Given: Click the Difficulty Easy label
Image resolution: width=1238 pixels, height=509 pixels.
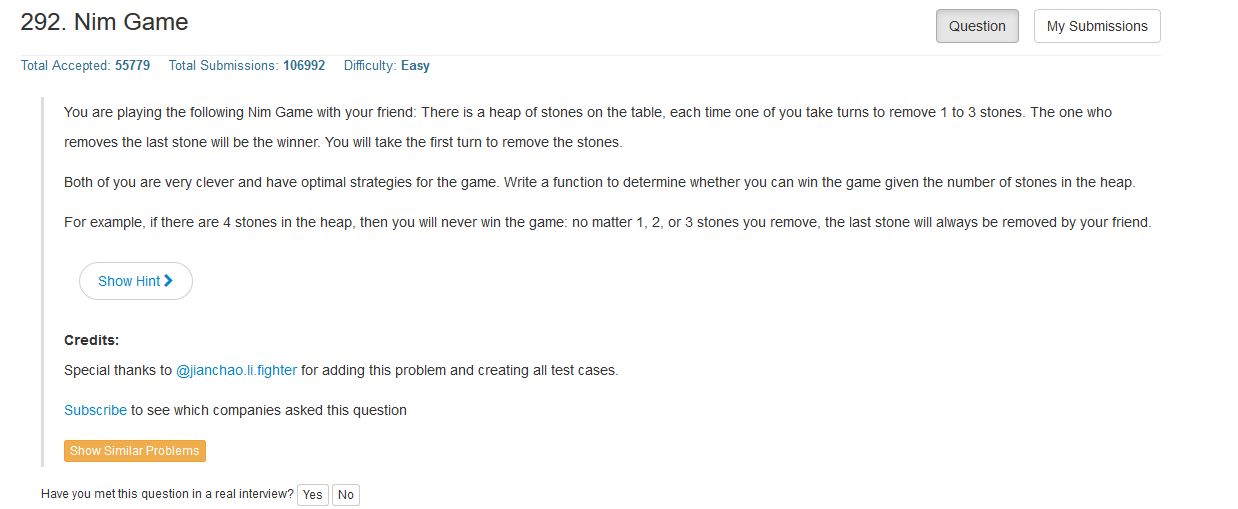Looking at the screenshot, I should (415, 66).
